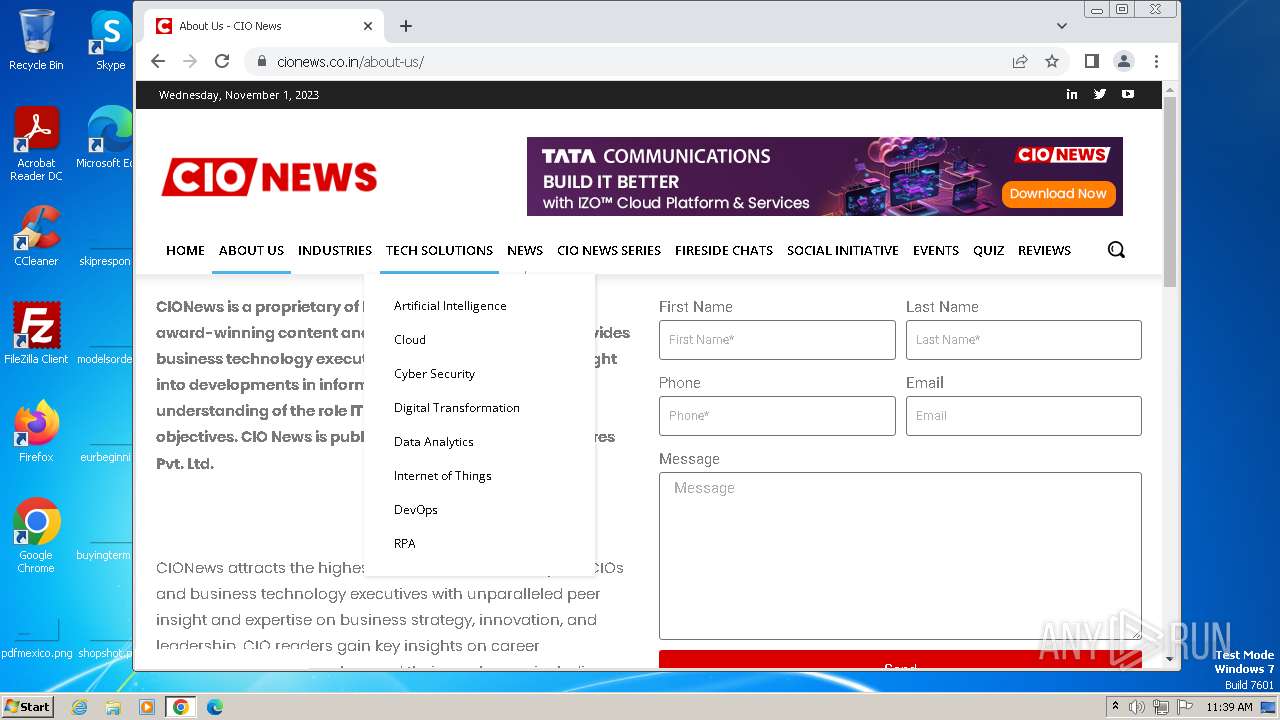Click the CIO News logo
The image size is (1280, 720).
point(269,177)
